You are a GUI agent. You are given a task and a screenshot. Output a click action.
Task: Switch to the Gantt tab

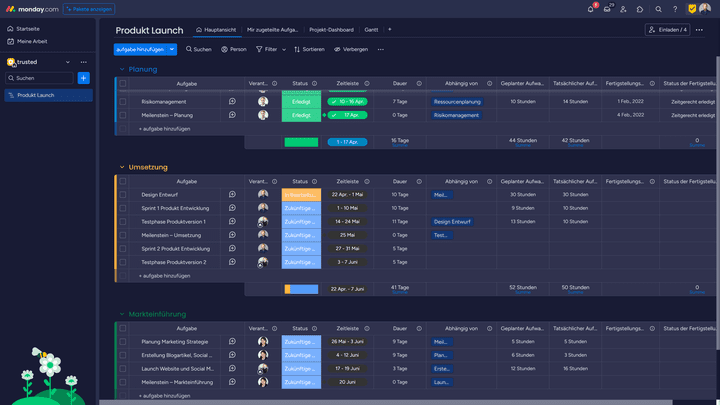(x=371, y=30)
